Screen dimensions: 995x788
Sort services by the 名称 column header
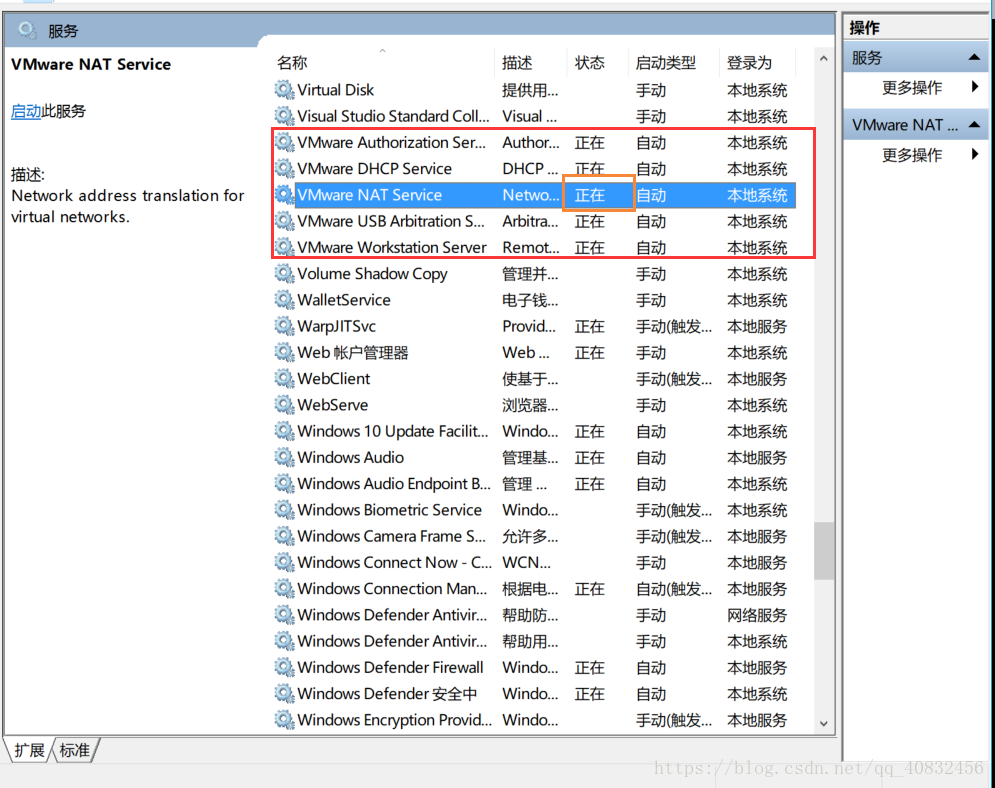click(x=382, y=63)
